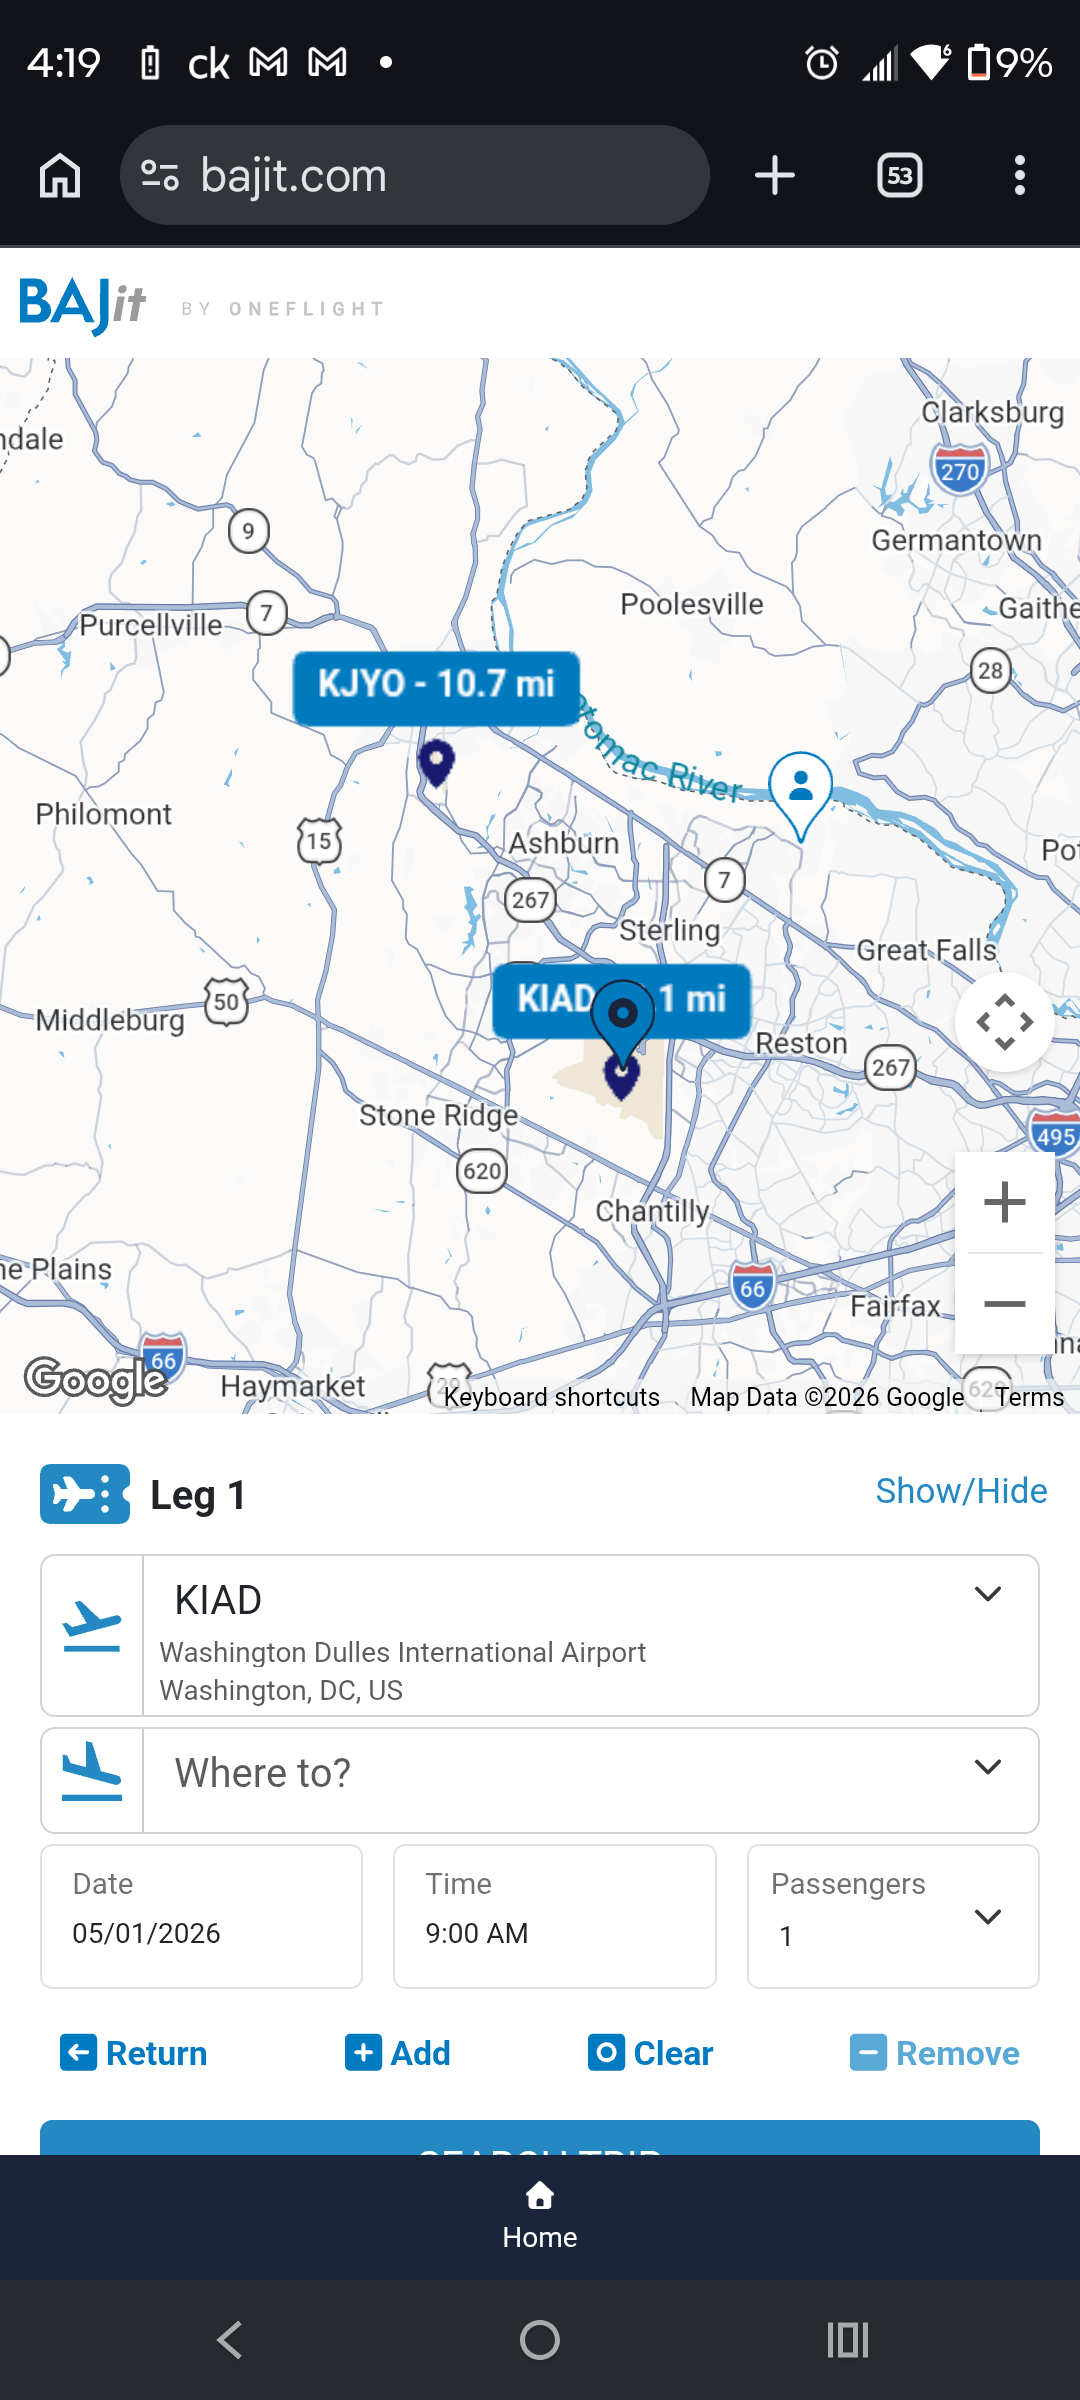This screenshot has height=2400, width=1080.
Task: Expand the KIAD departure airport dropdown
Action: click(x=987, y=1595)
